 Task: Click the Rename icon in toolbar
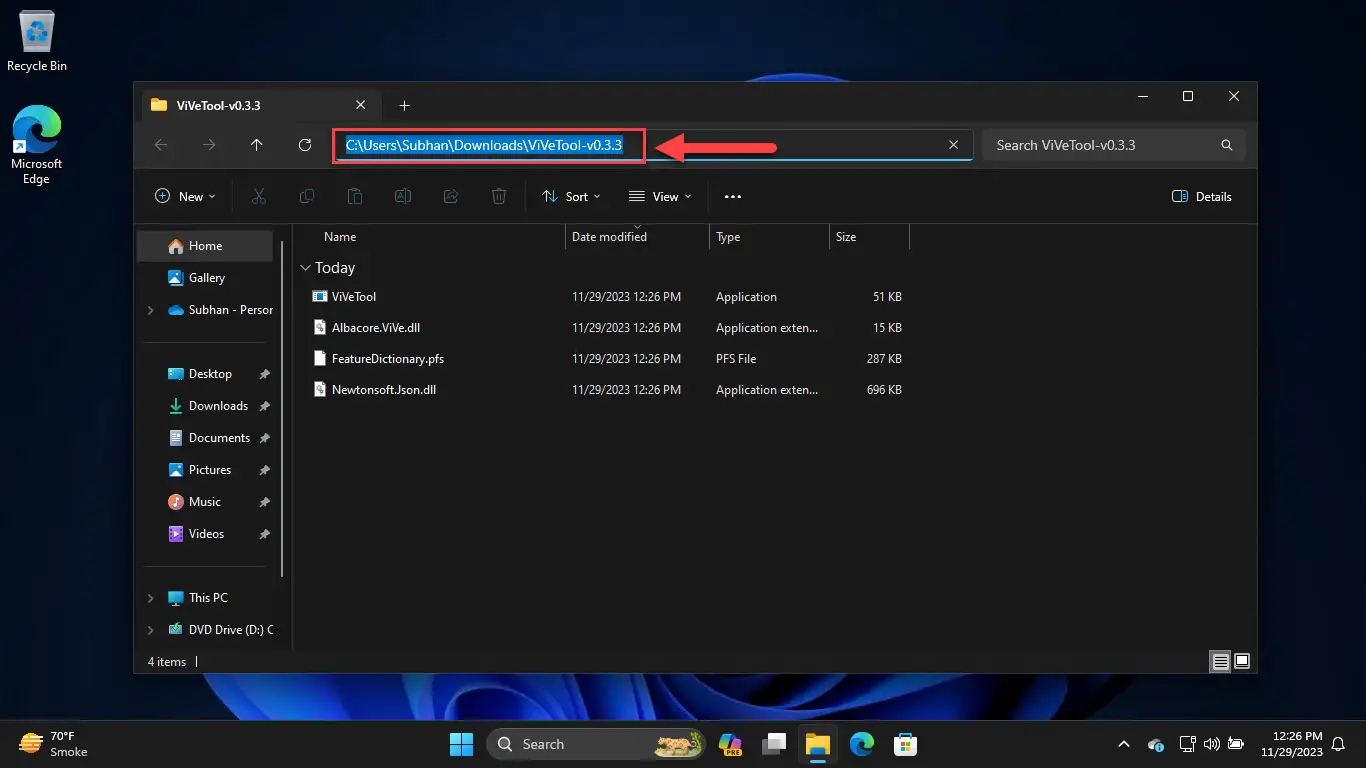coord(403,196)
